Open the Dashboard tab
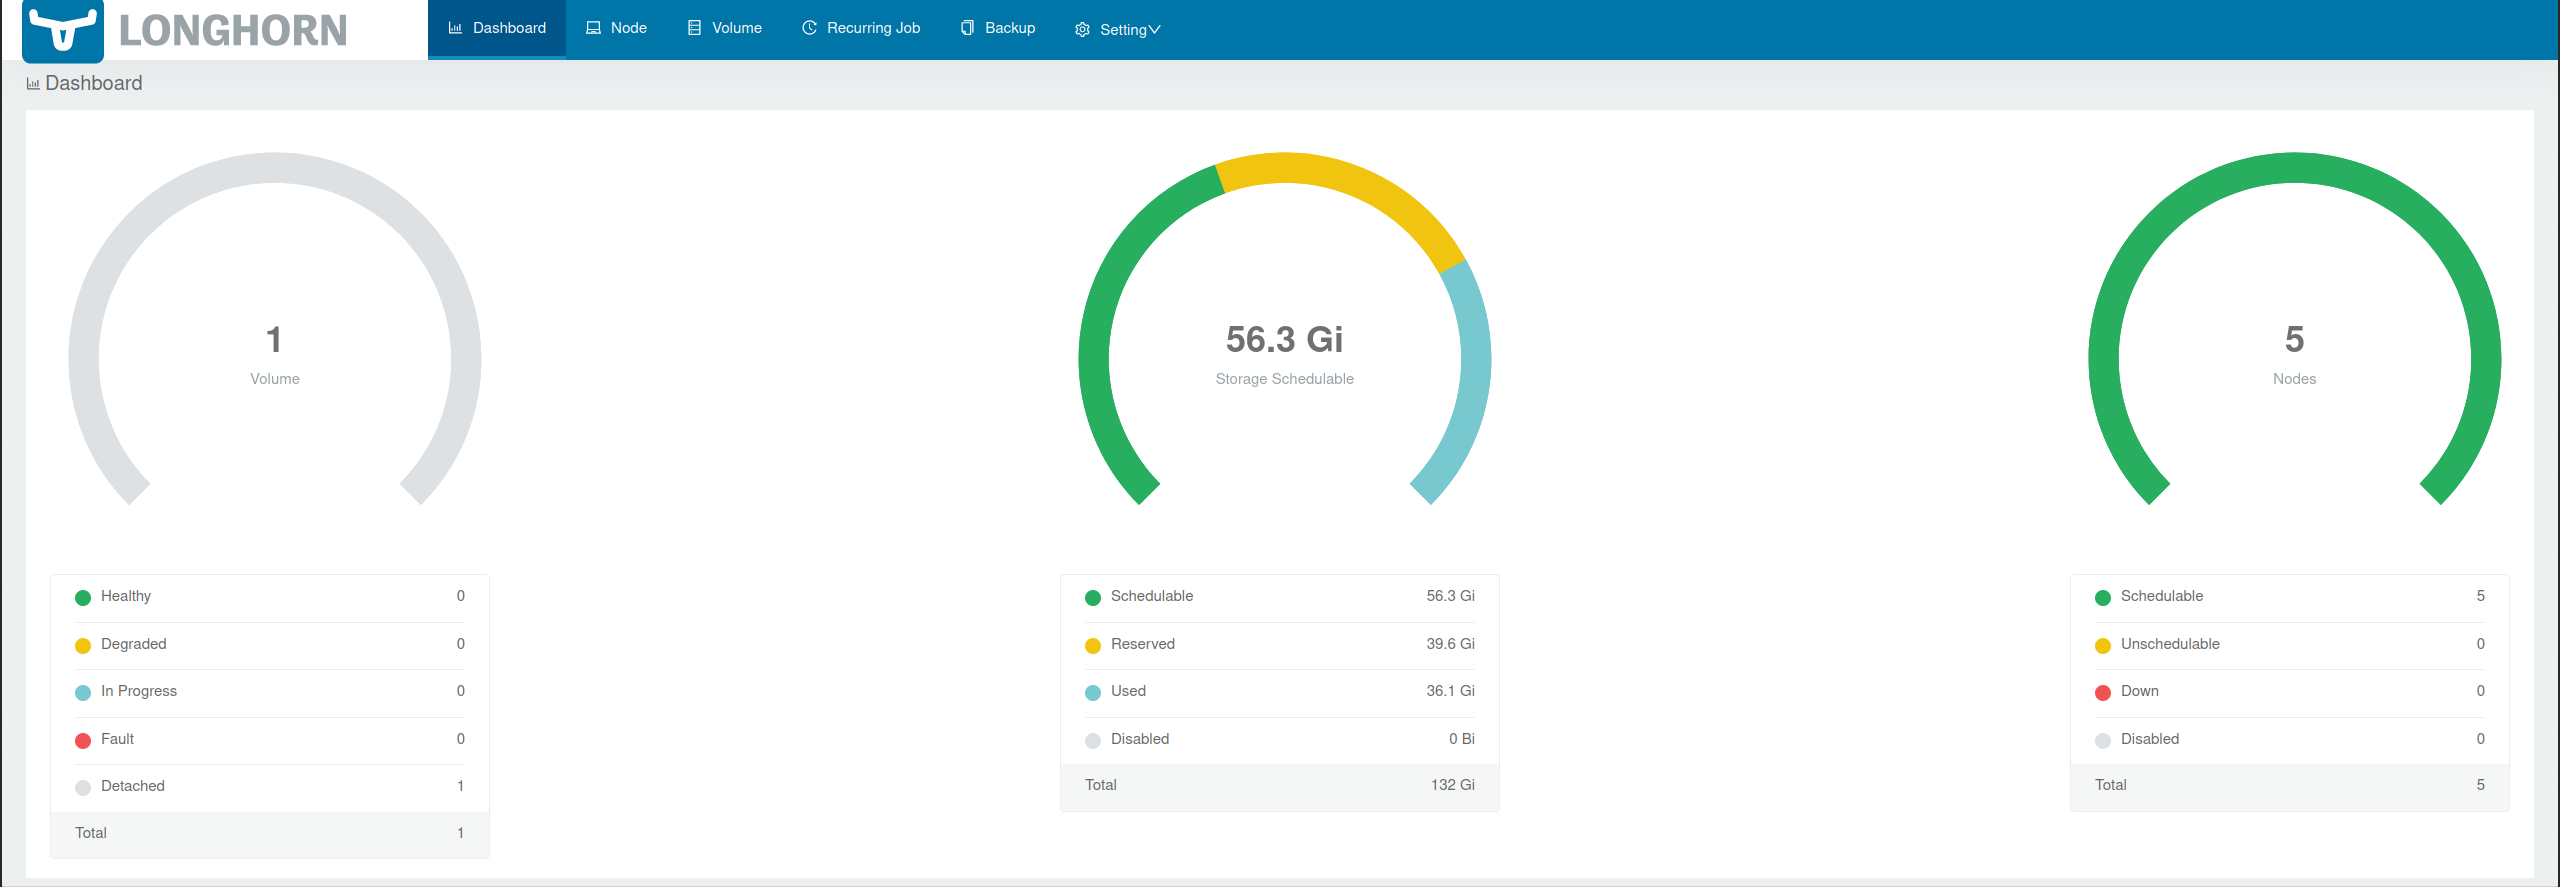The height and width of the screenshot is (887, 2560). coord(497,29)
